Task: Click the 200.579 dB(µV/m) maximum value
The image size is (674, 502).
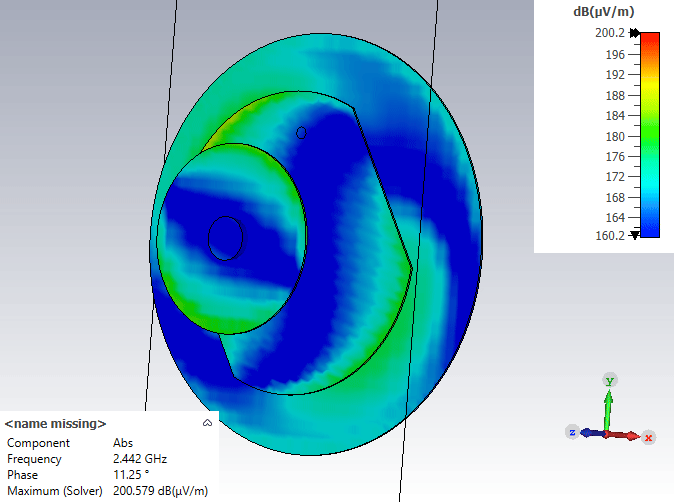Action: pyautogui.click(x=160, y=491)
